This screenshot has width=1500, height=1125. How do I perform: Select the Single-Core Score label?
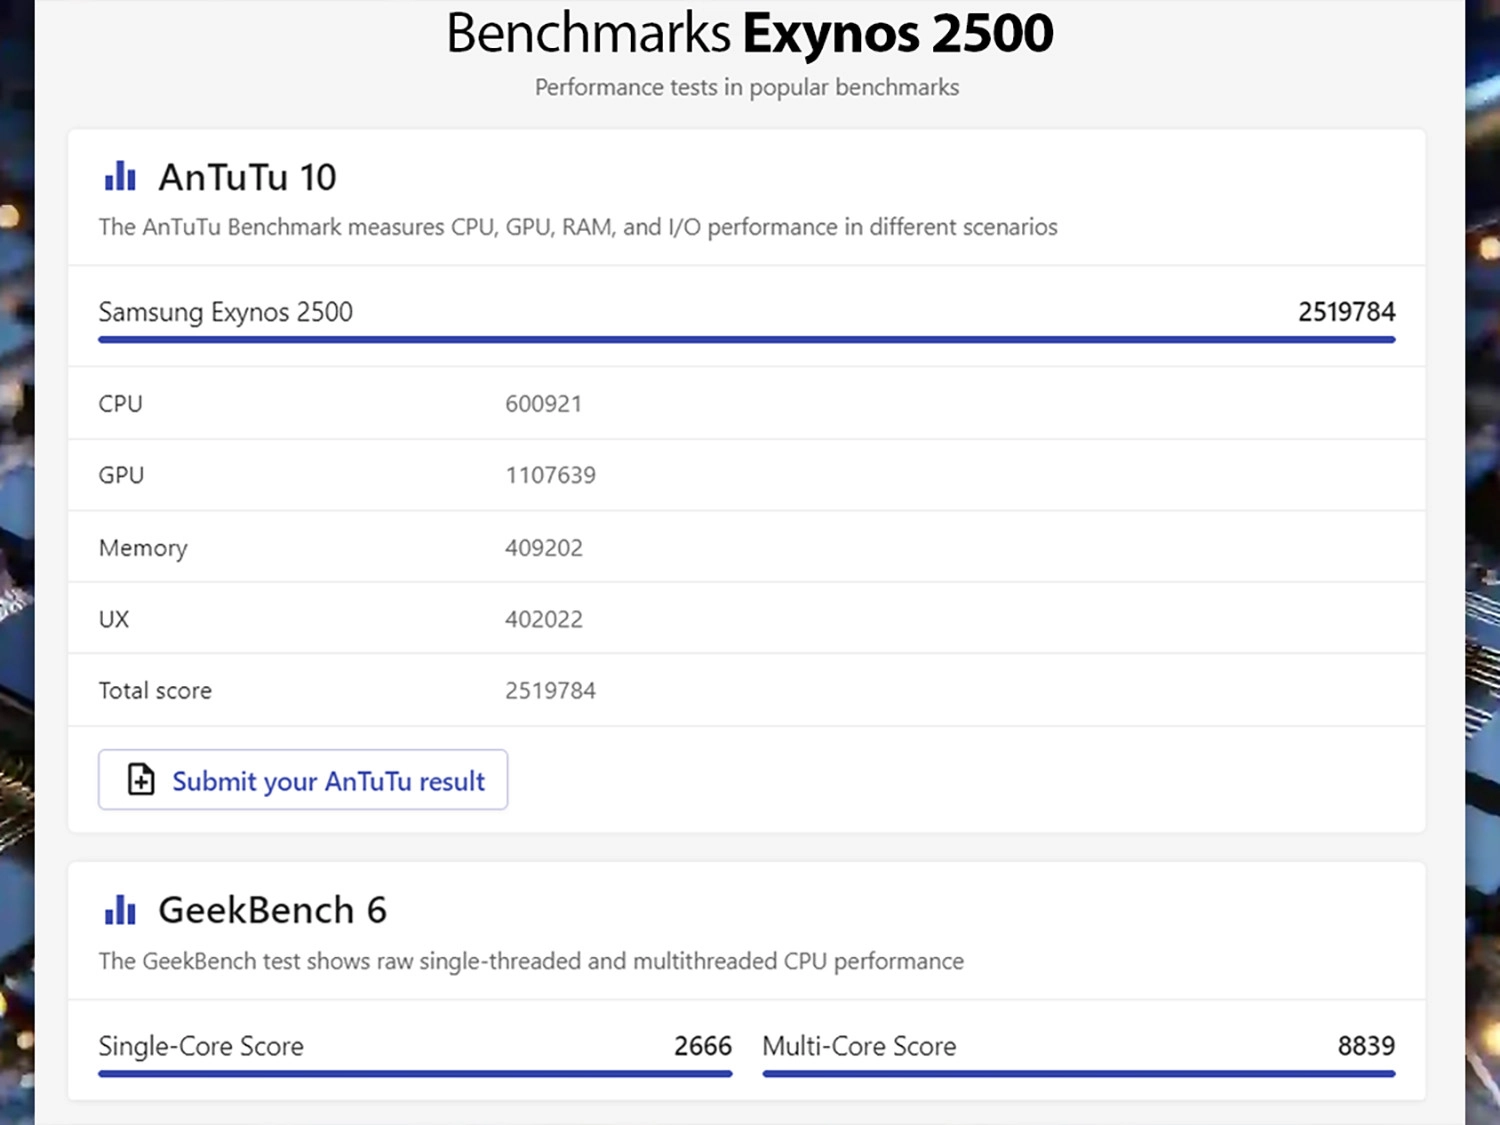[x=201, y=1046]
